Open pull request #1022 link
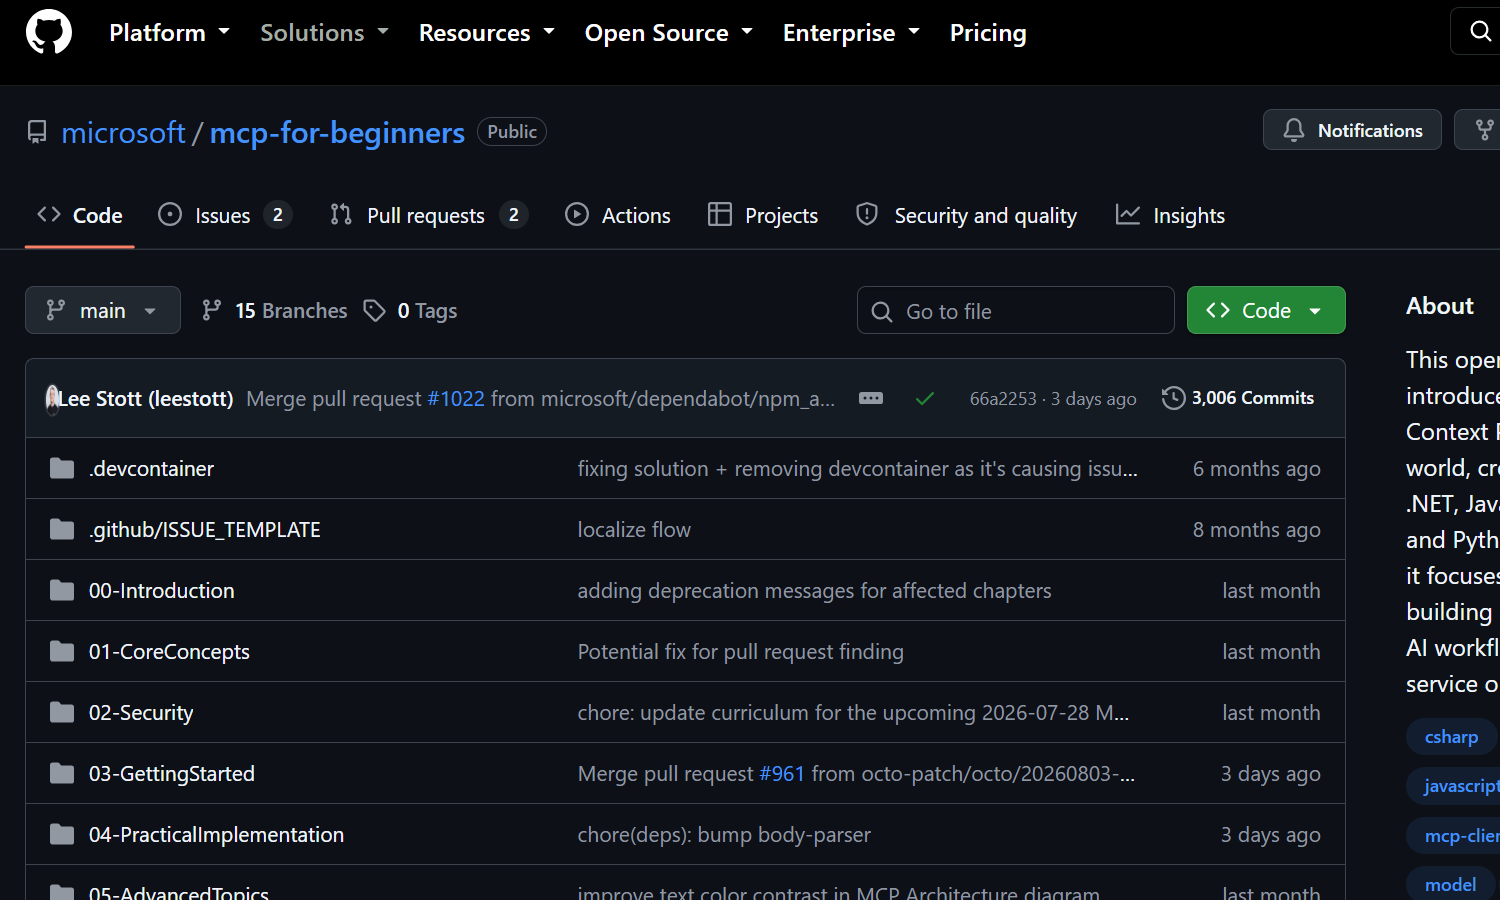This screenshot has height=900, width=1500. coord(456,398)
